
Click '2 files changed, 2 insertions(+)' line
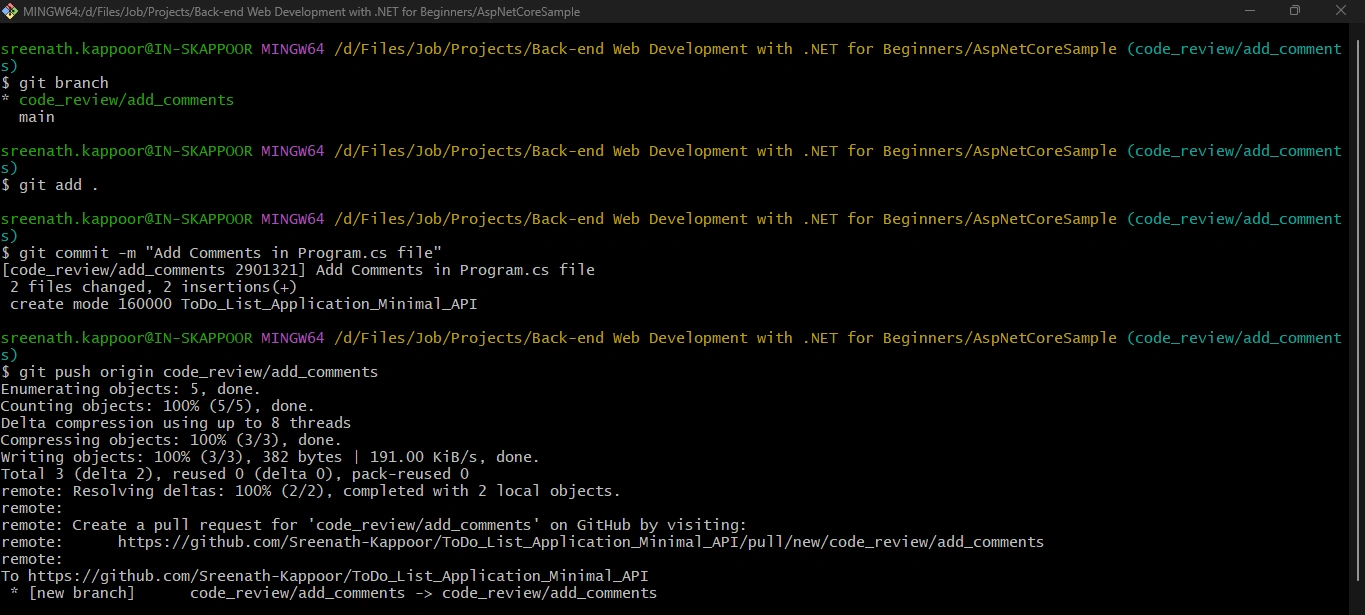153,287
